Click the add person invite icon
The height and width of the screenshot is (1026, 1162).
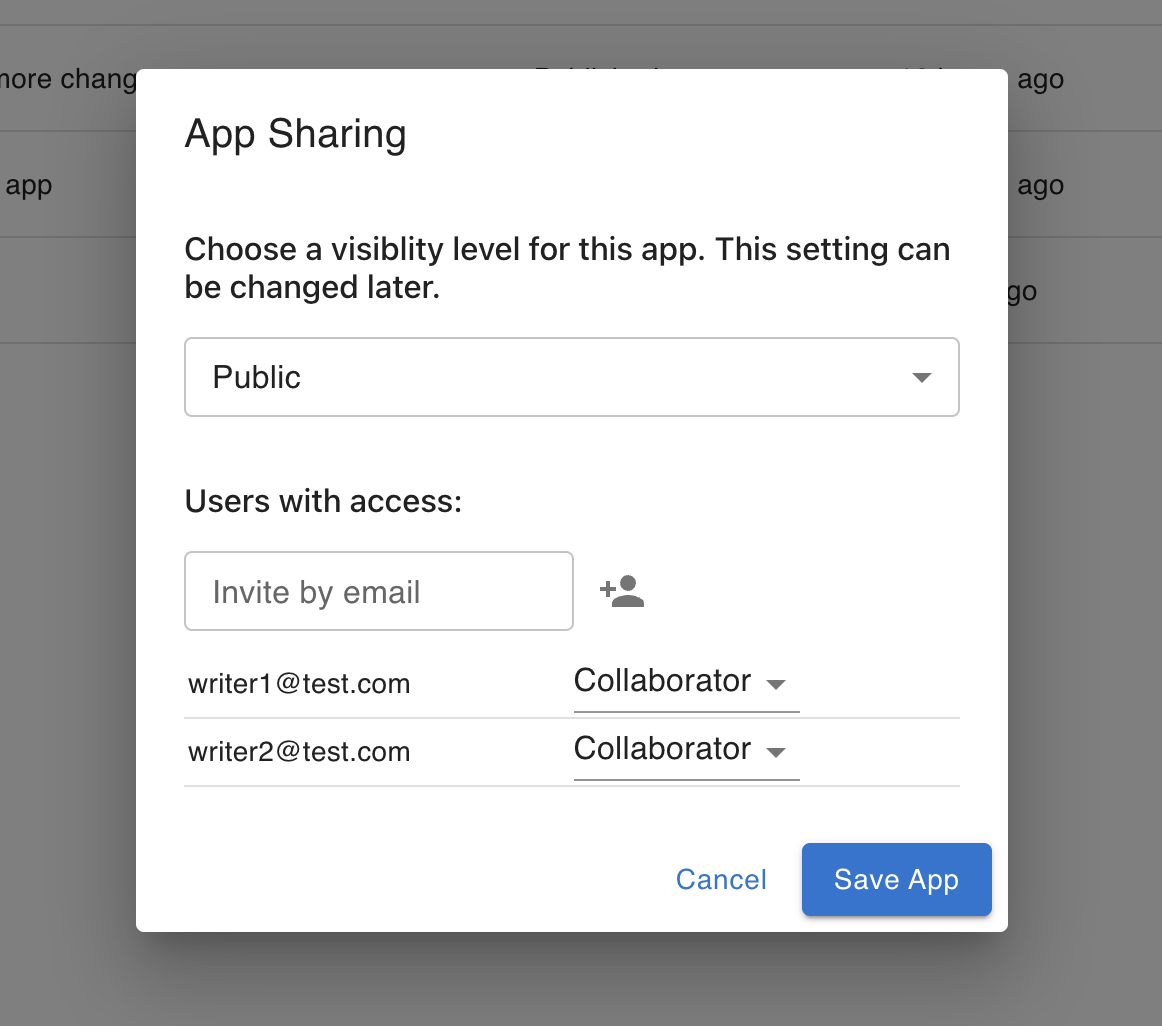(622, 591)
